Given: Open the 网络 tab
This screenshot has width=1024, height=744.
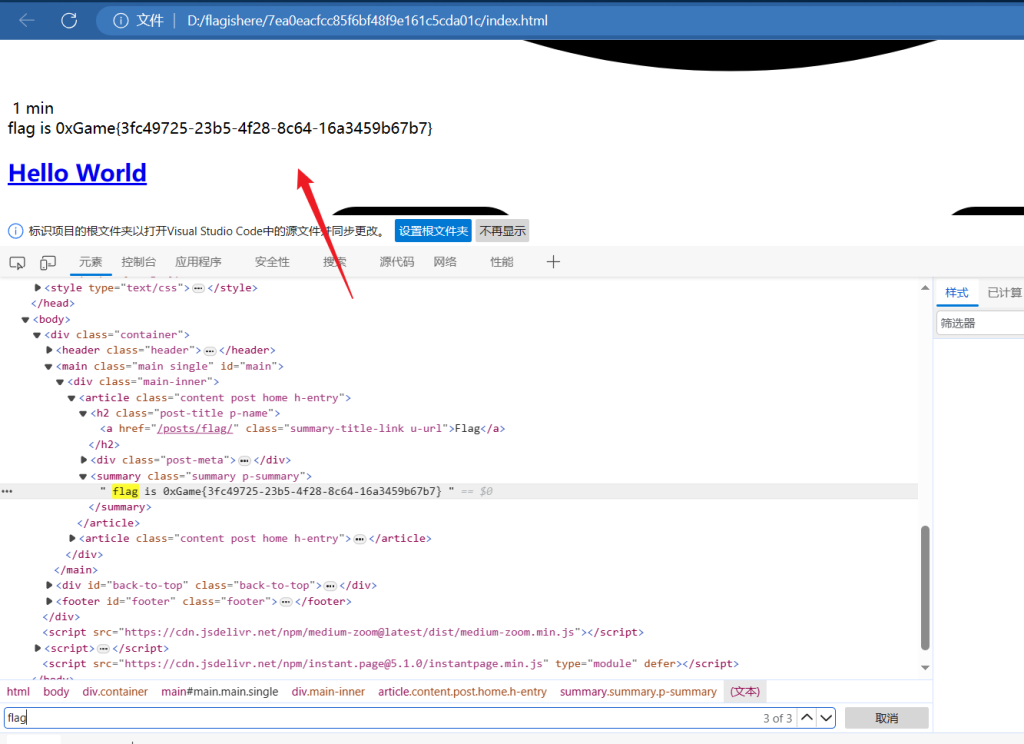Looking at the screenshot, I should (445, 262).
